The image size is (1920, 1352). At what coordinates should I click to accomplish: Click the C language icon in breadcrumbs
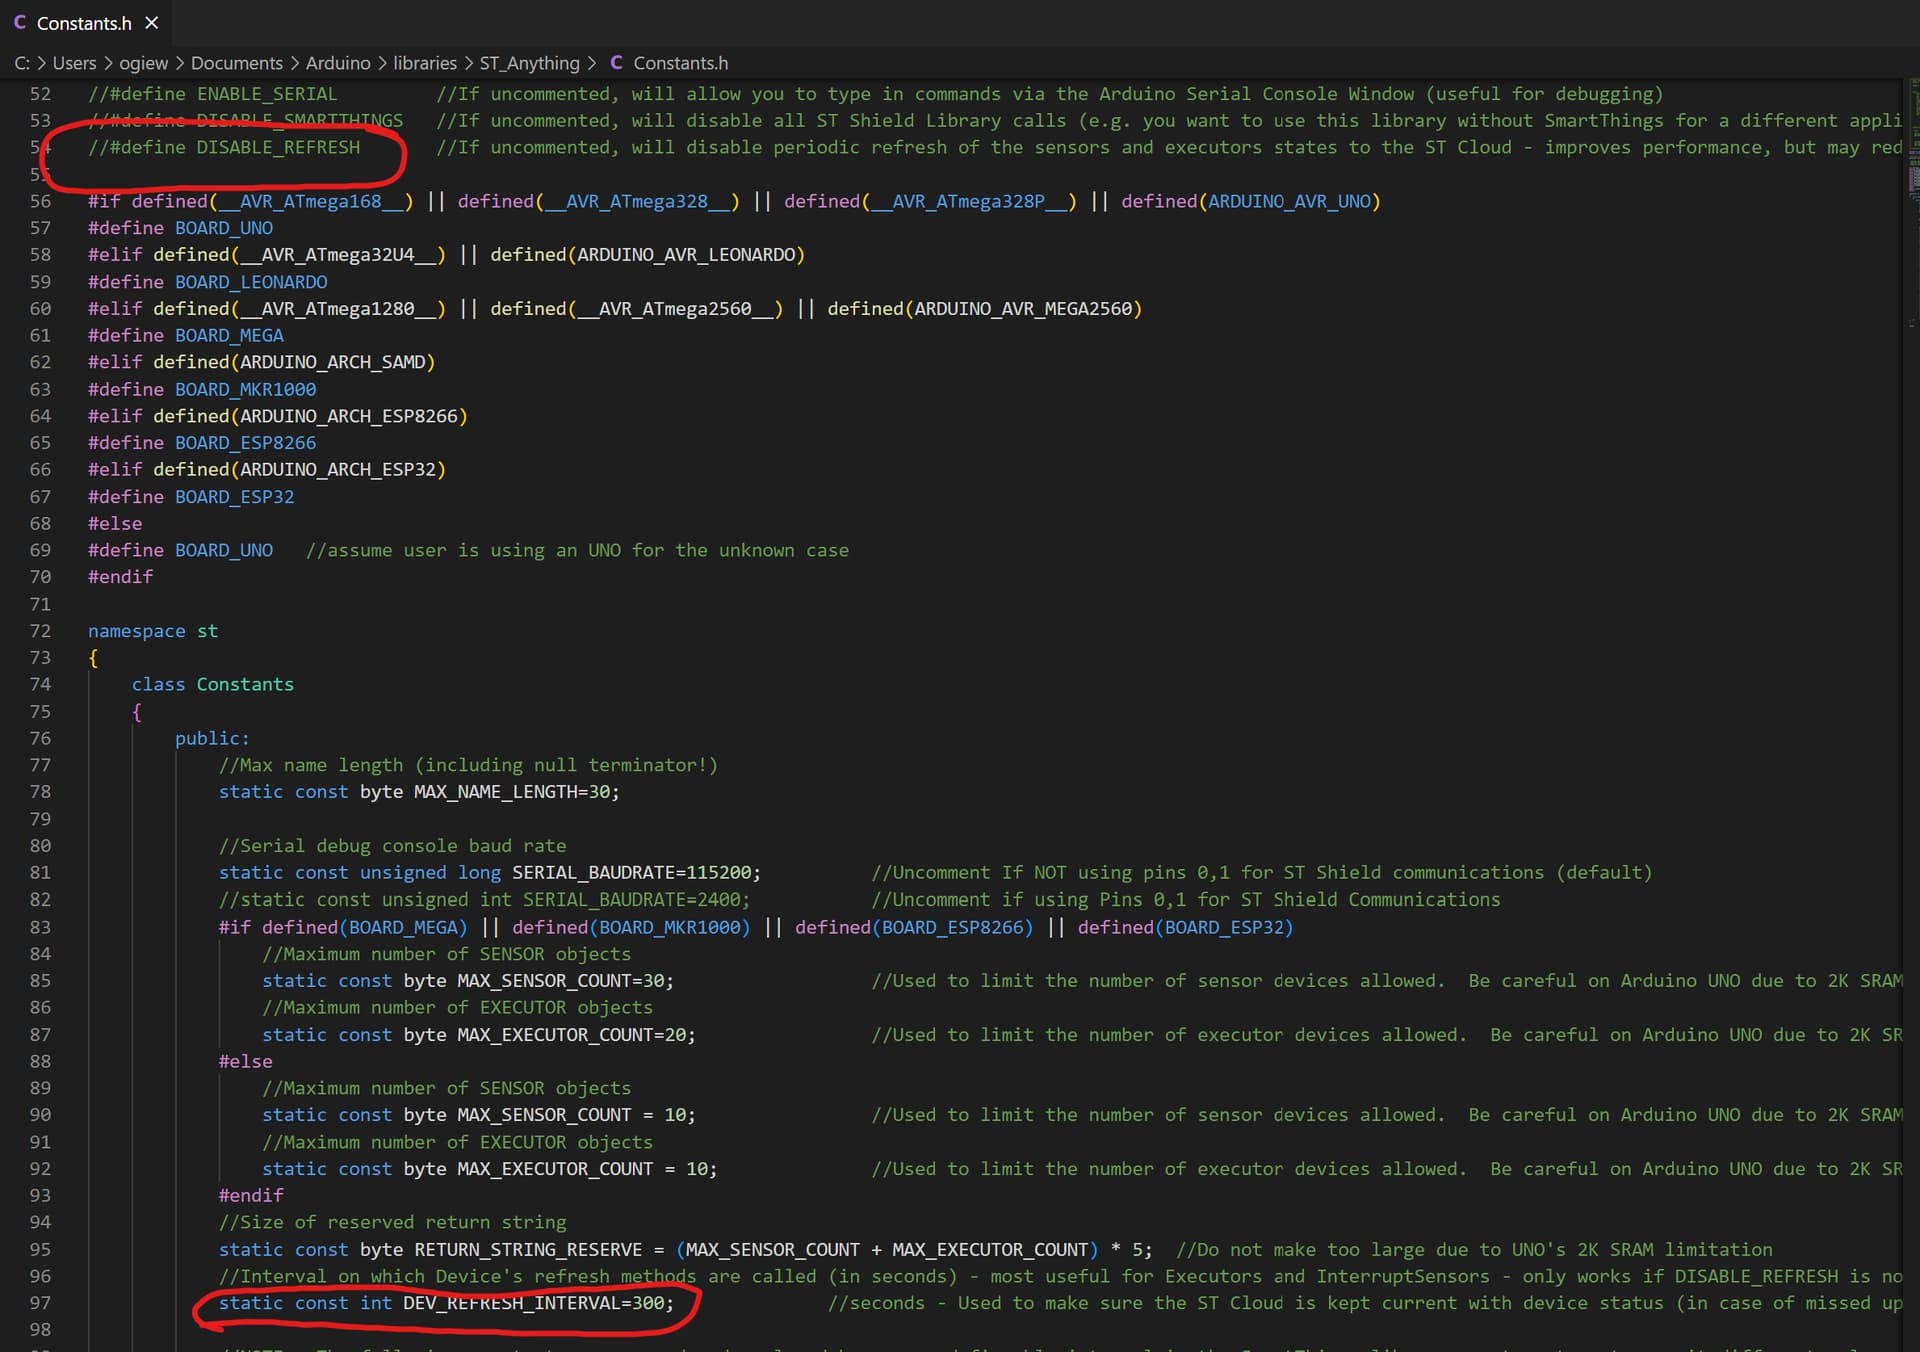(x=616, y=63)
